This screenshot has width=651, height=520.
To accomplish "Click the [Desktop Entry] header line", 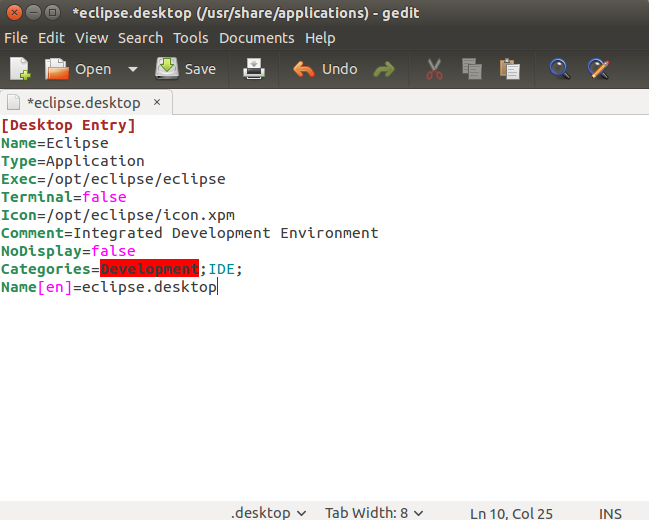I will (x=69, y=125).
